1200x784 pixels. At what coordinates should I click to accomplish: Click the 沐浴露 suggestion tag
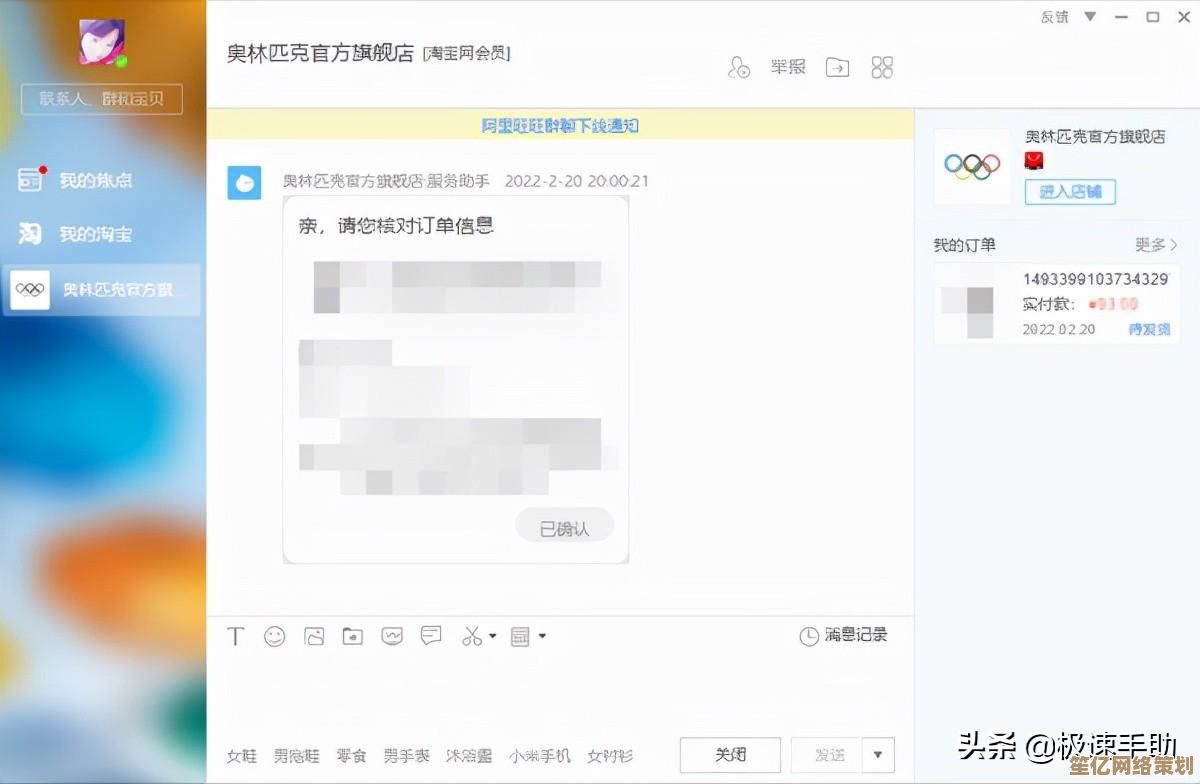tap(469, 756)
